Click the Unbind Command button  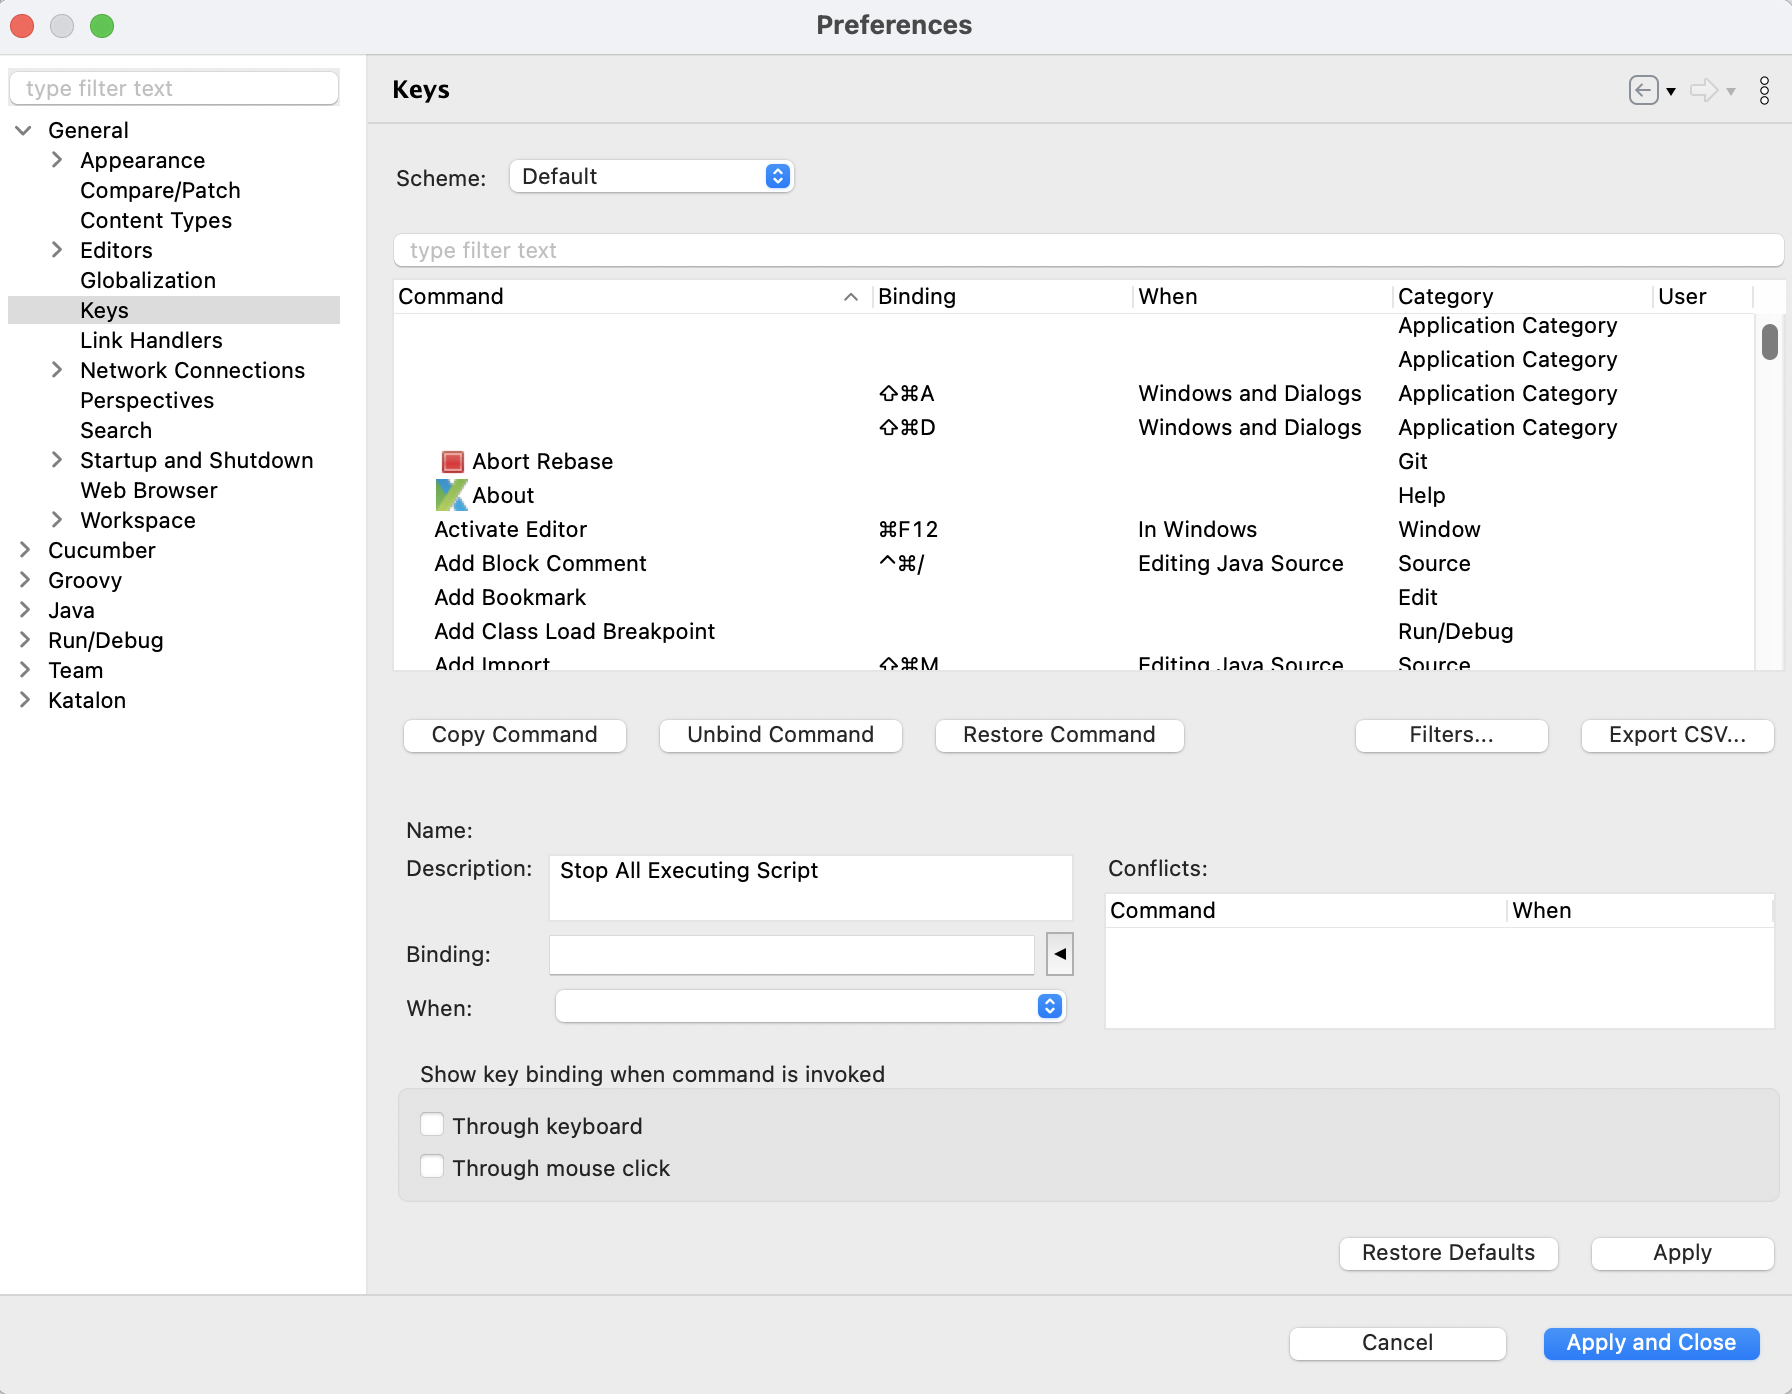[x=780, y=735]
